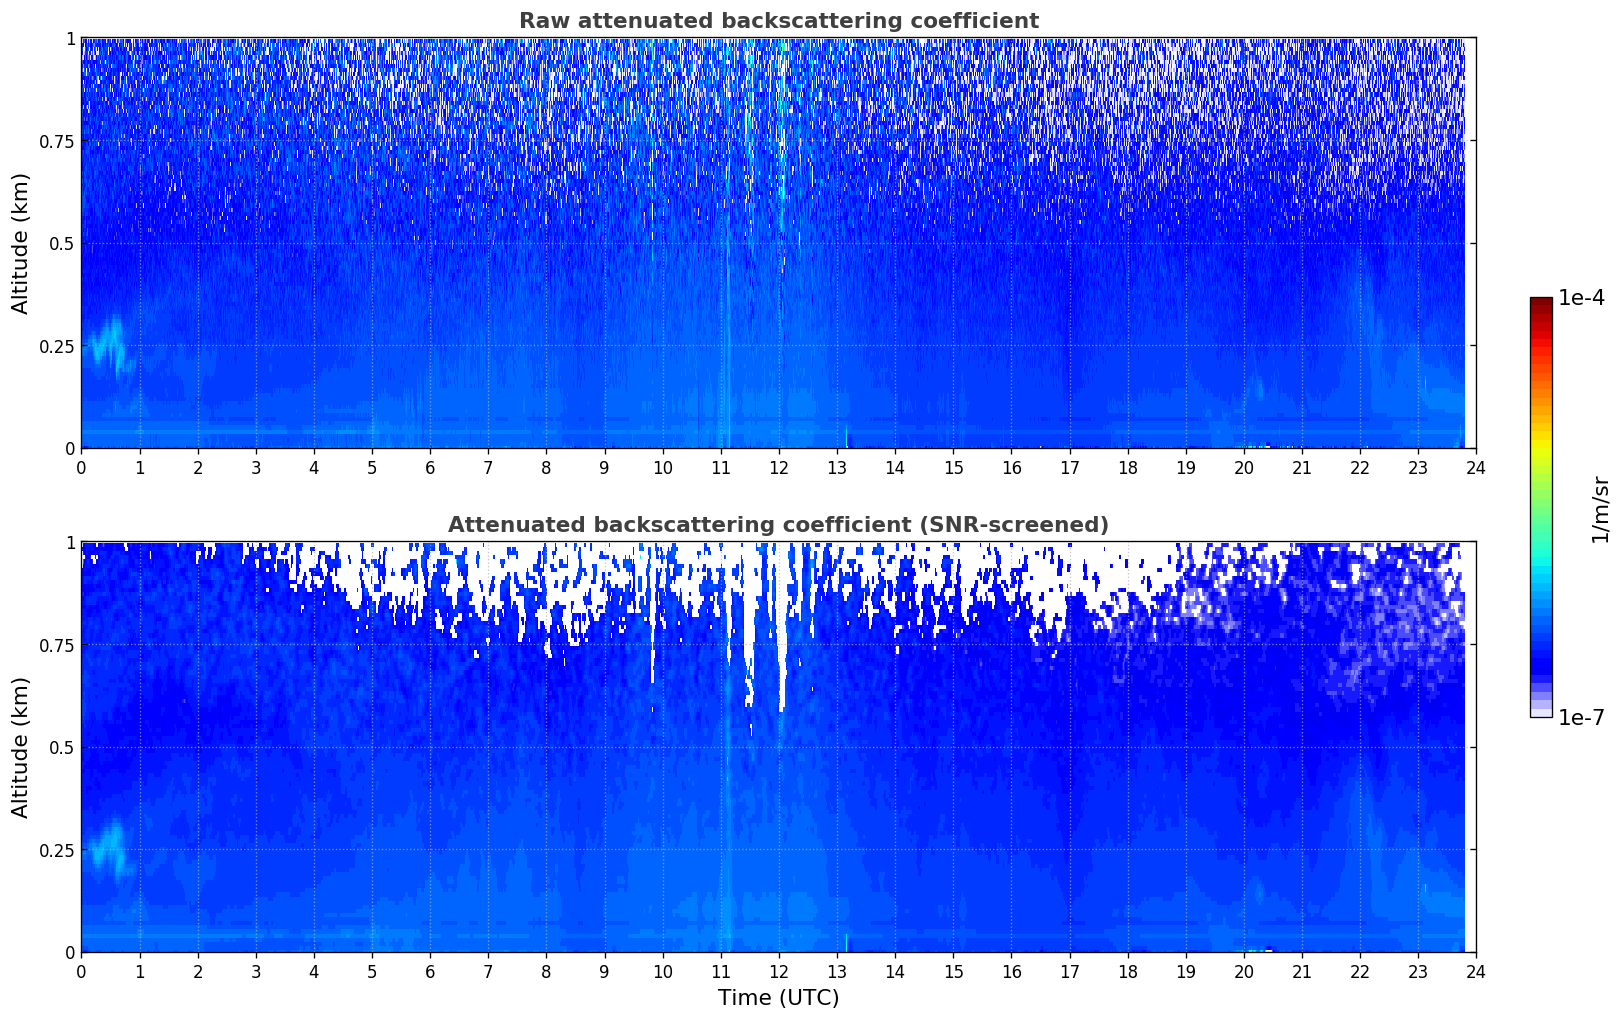Screen dimensions: 1621x1020
Task: Click altitude tick "0.5" on the raw plot
Action: point(62,243)
